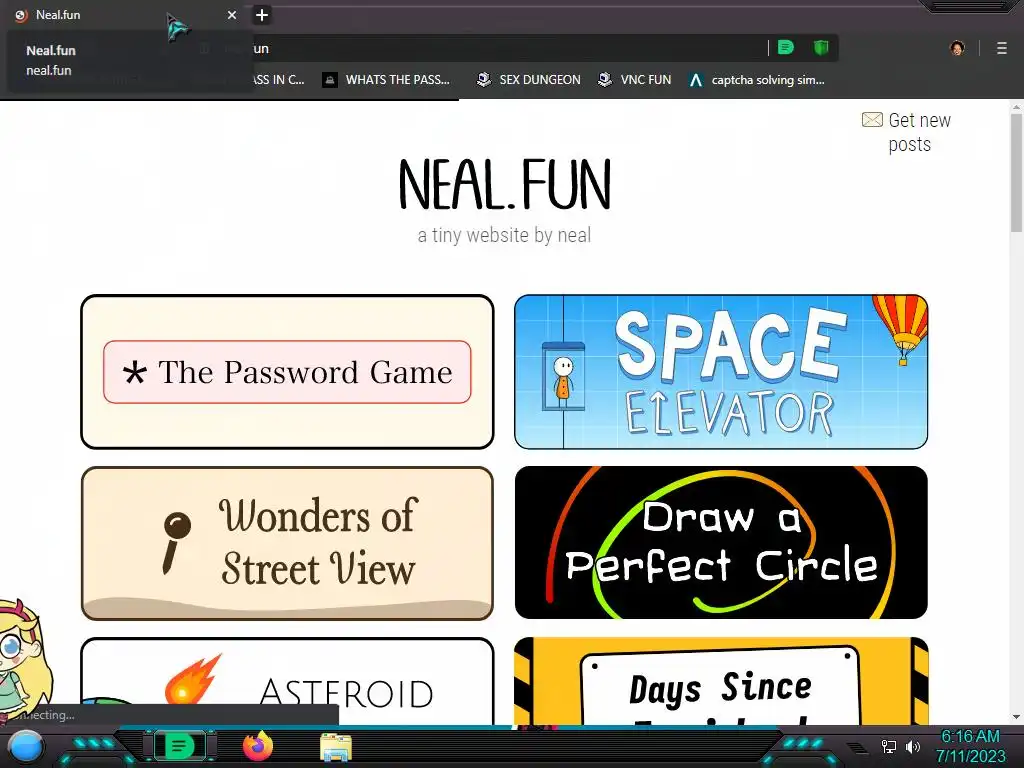Viewport: 1024px width, 768px height.
Task: Open the Asteroid card
Action: point(287,681)
